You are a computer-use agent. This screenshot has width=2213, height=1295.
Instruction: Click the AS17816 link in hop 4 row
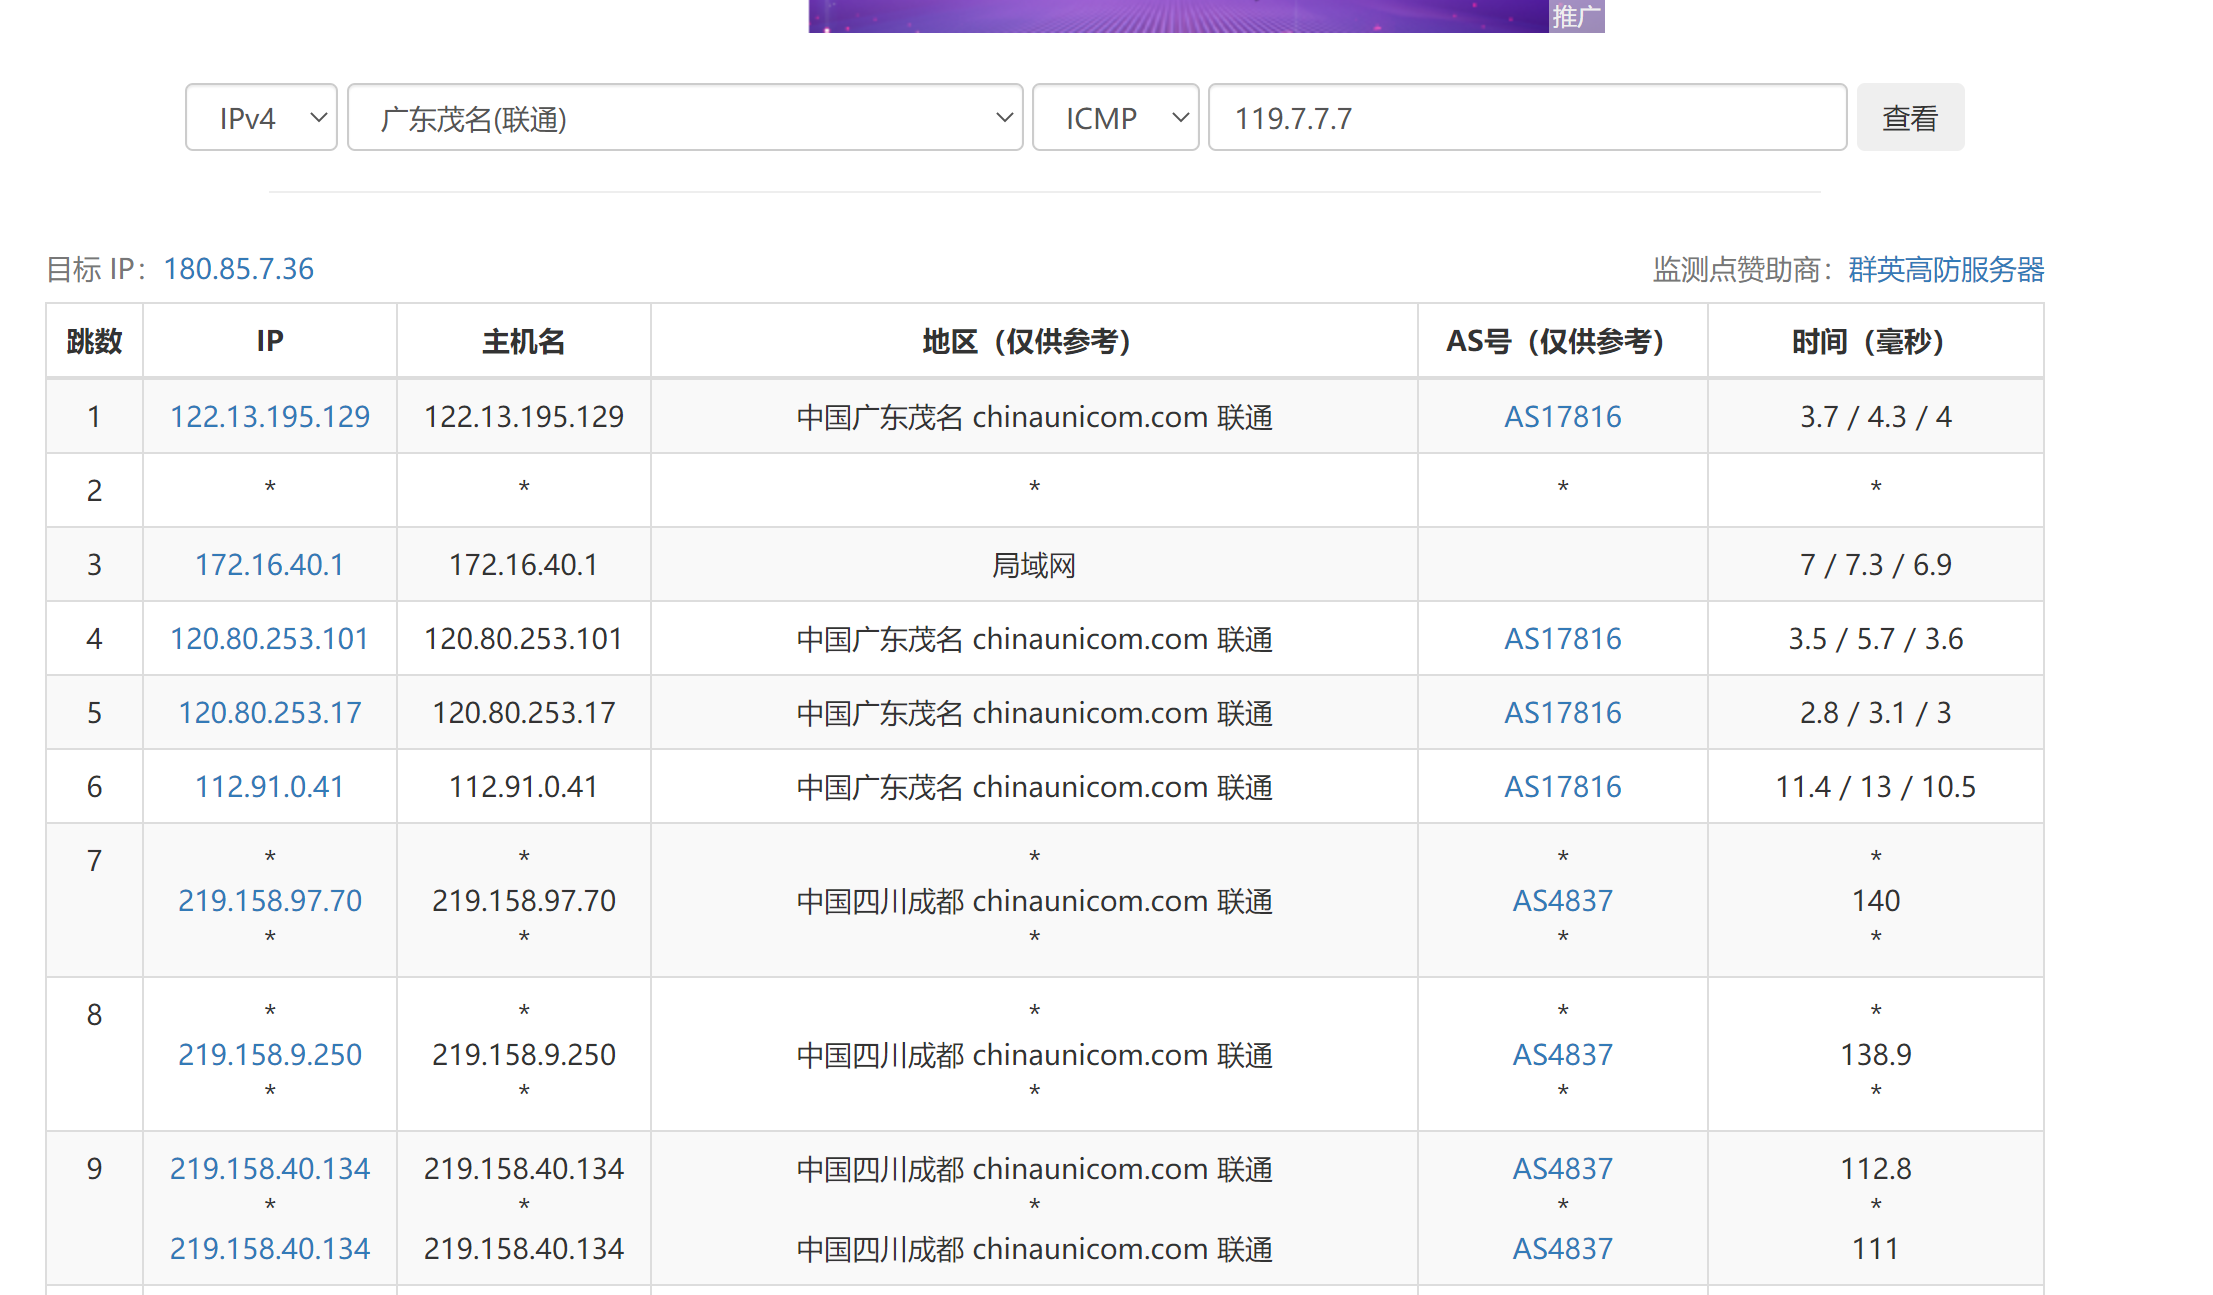1563,638
